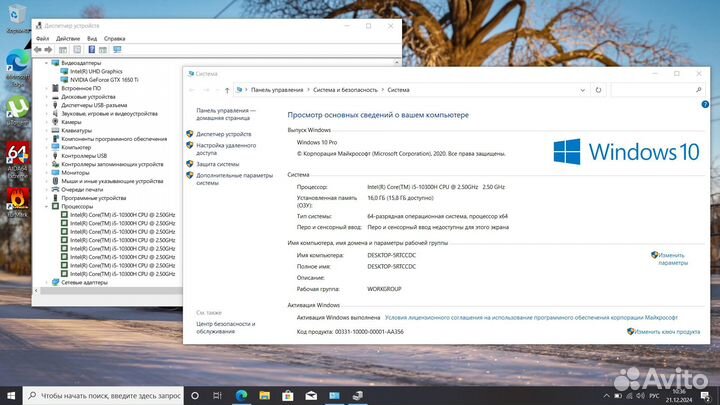The image size is (720, 405).
Task: Open the Действие menu in Device Manager
Action: [68, 39]
